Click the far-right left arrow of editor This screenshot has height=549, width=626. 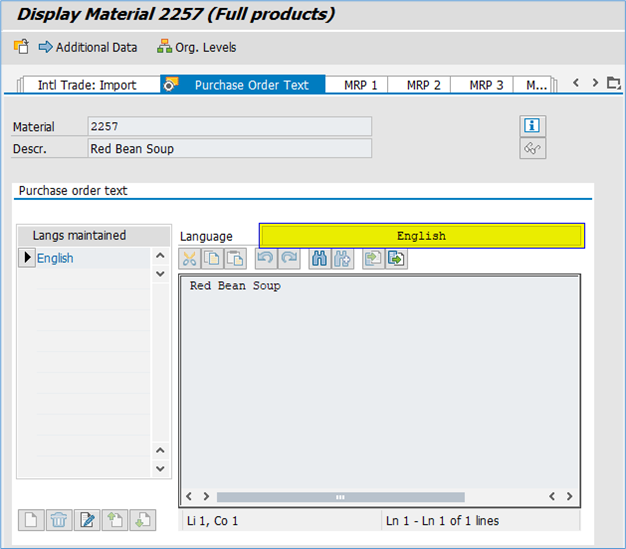click(552, 496)
